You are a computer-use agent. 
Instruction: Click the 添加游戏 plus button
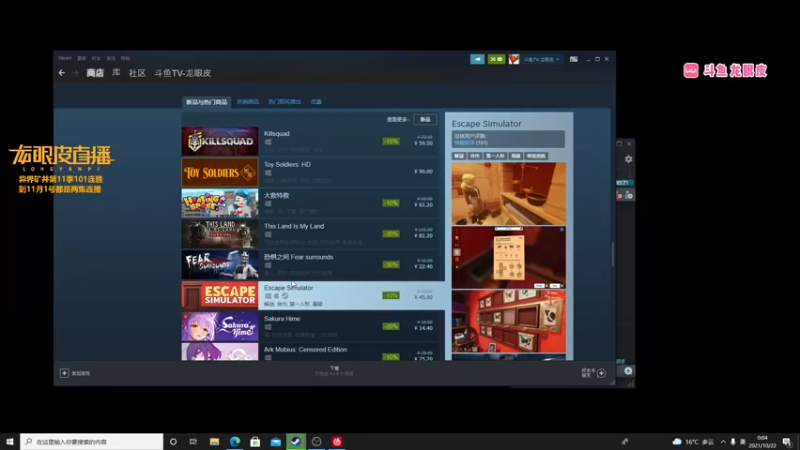point(64,373)
